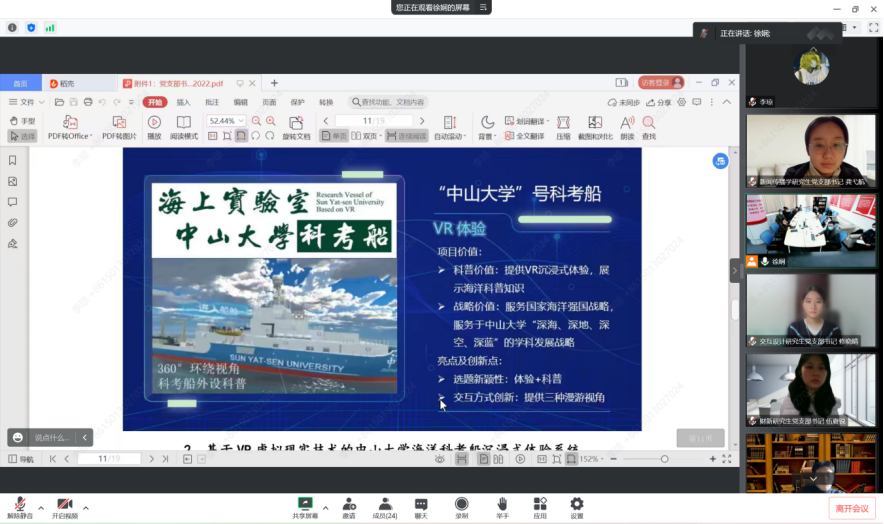Select the 选择 cursor tool
This screenshot has height=524, width=884.
point(23,136)
